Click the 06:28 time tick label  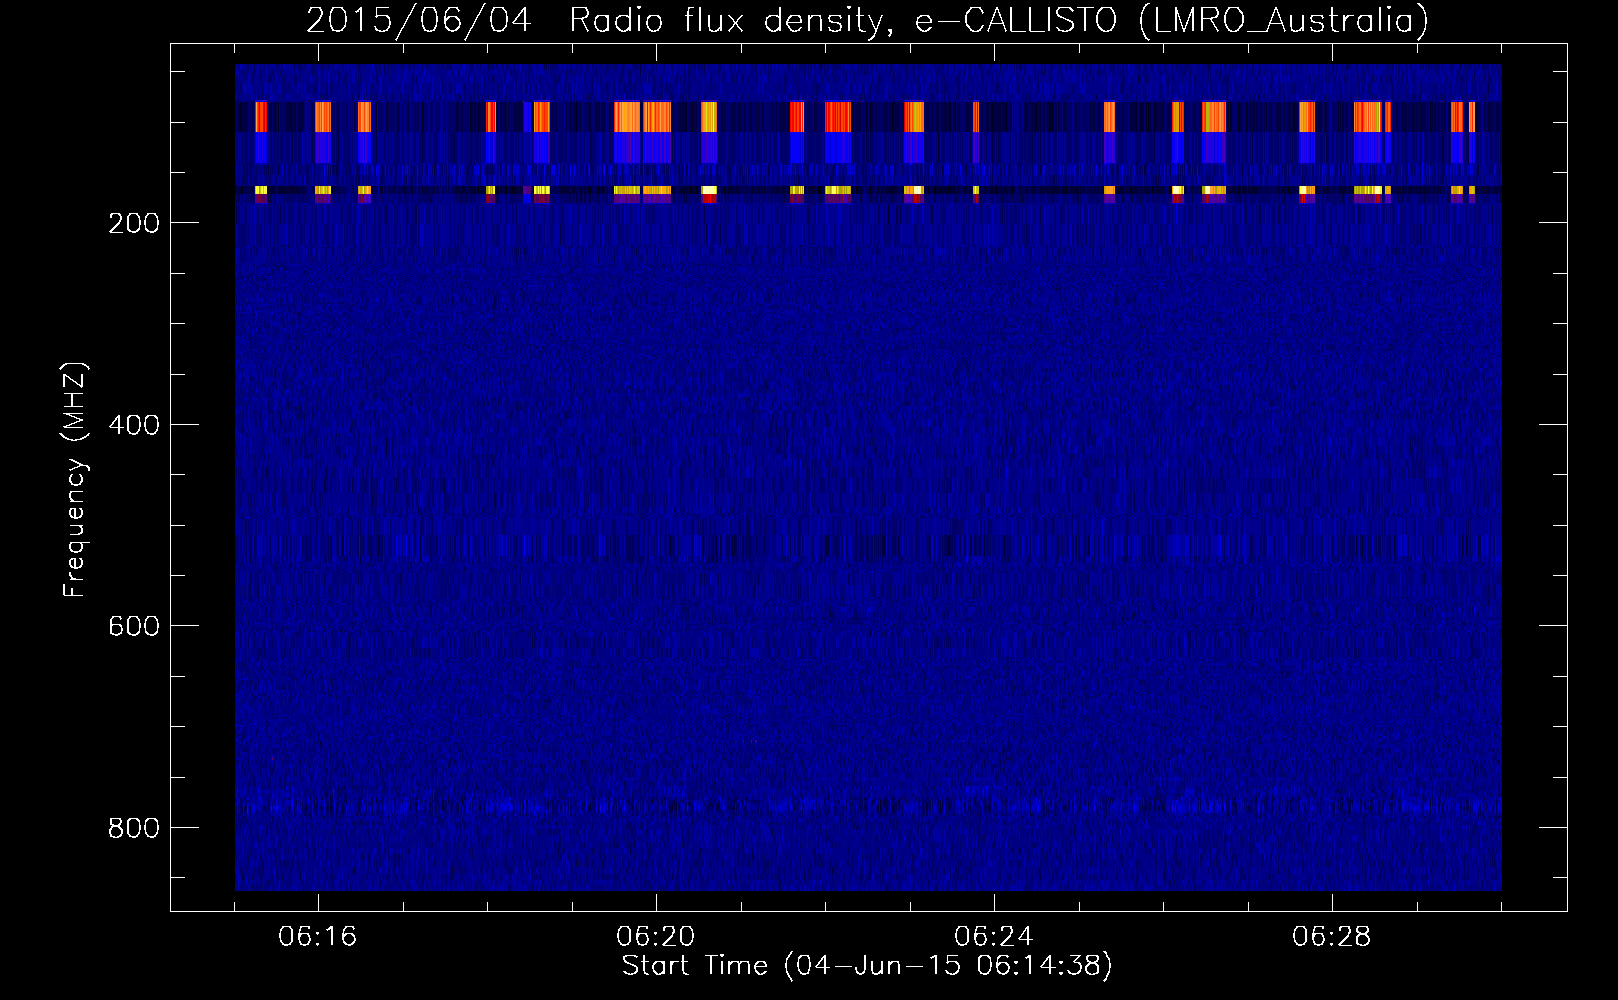pos(1332,937)
